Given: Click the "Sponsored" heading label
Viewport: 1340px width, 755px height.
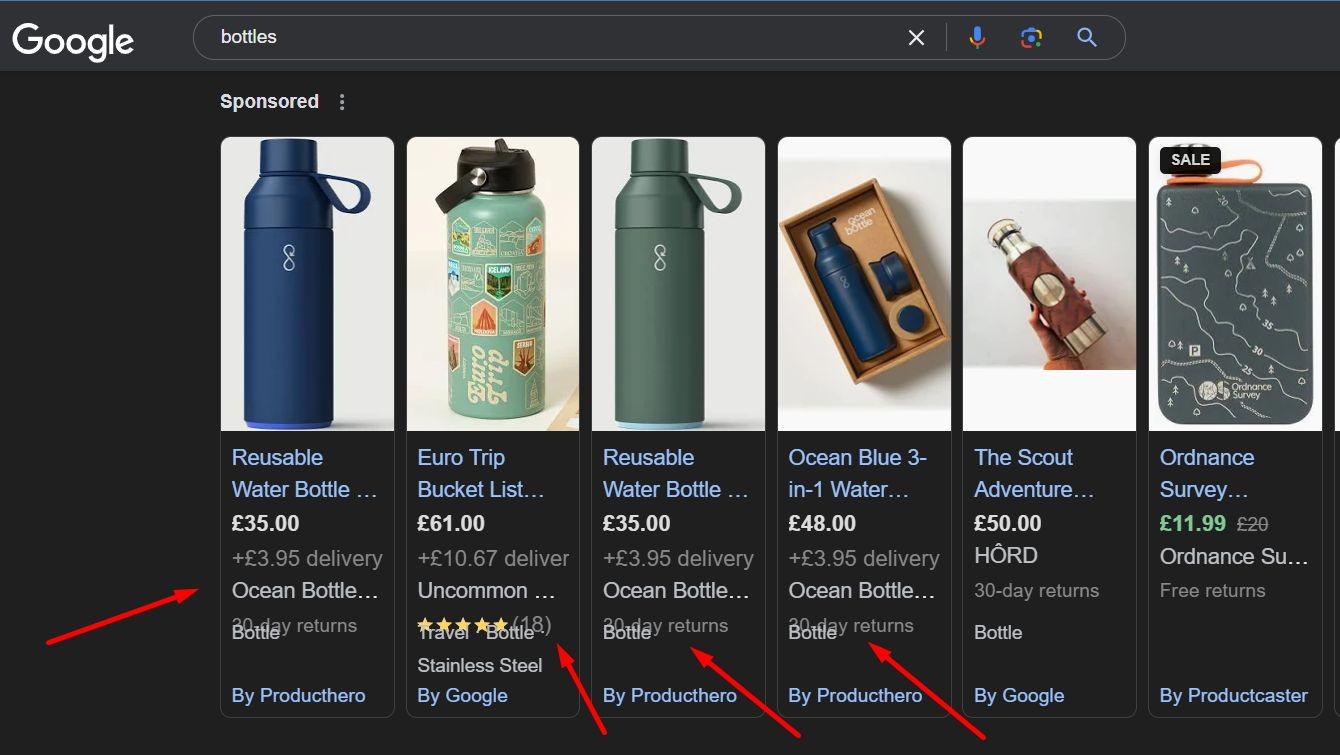Looking at the screenshot, I should 269,101.
